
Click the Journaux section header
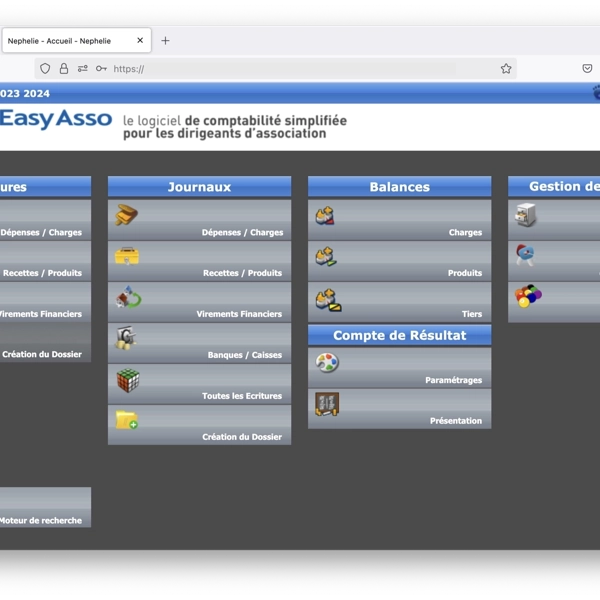pyautogui.click(x=199, y=187)
